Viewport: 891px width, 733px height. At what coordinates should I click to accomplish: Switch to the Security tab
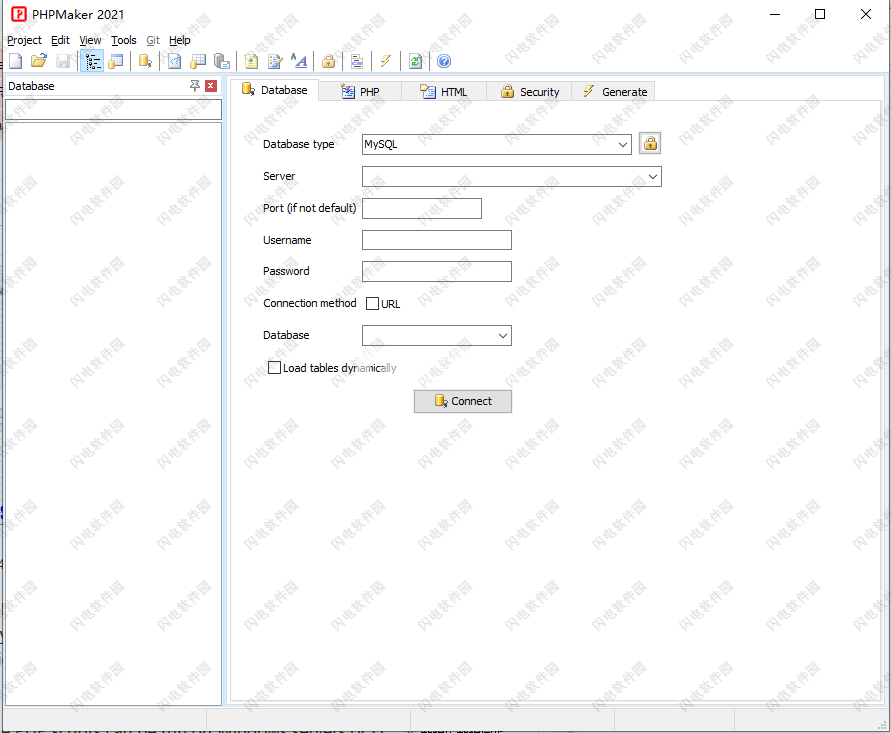click(530, 91)
